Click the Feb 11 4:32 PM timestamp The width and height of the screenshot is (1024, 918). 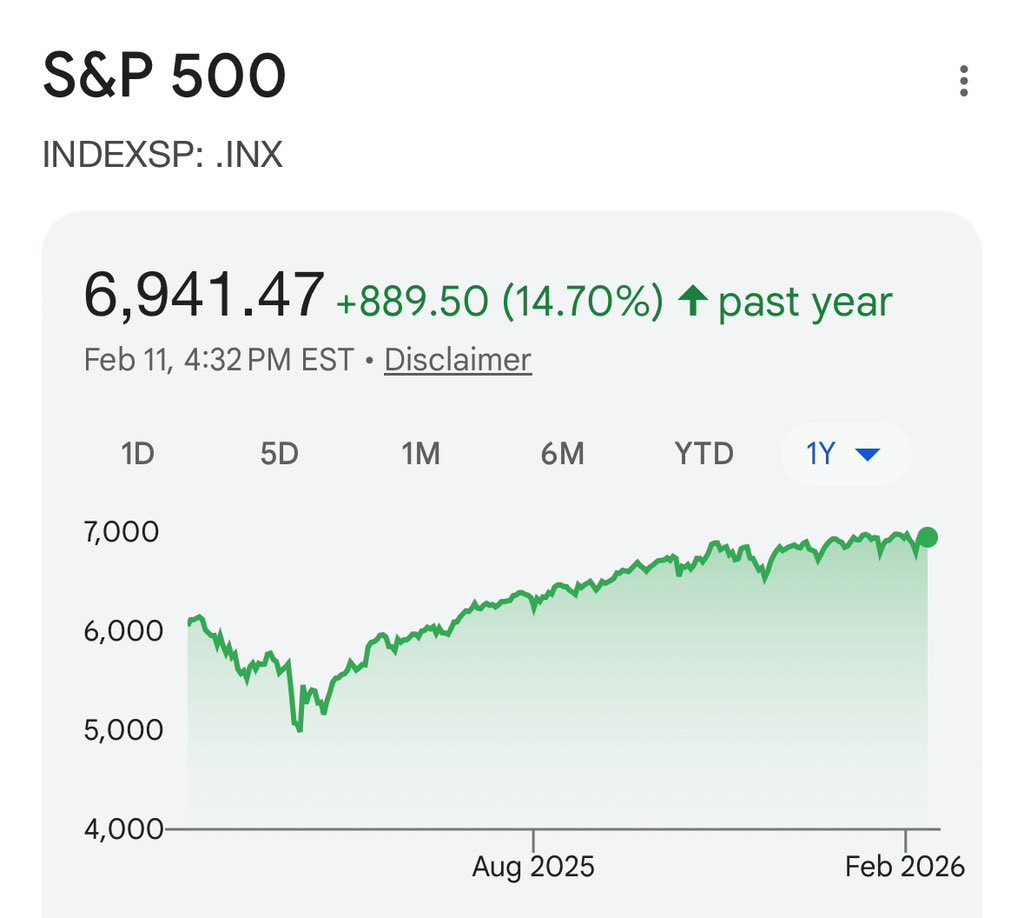pos(219,360)
